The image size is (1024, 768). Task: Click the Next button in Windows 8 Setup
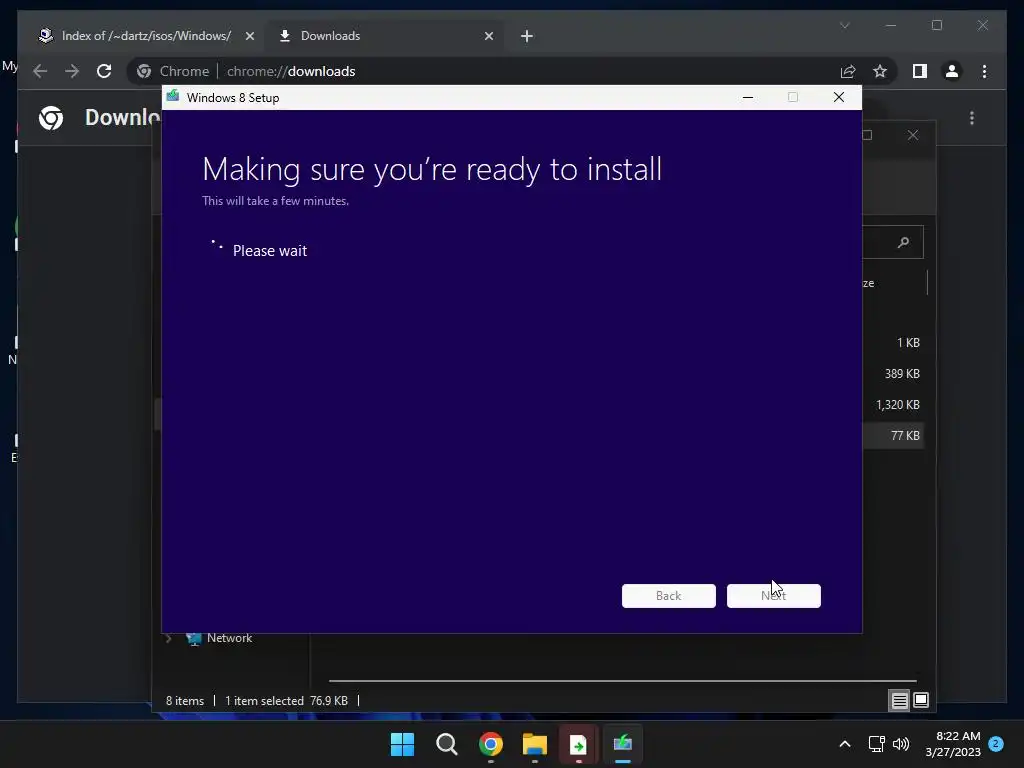[773, 596]
